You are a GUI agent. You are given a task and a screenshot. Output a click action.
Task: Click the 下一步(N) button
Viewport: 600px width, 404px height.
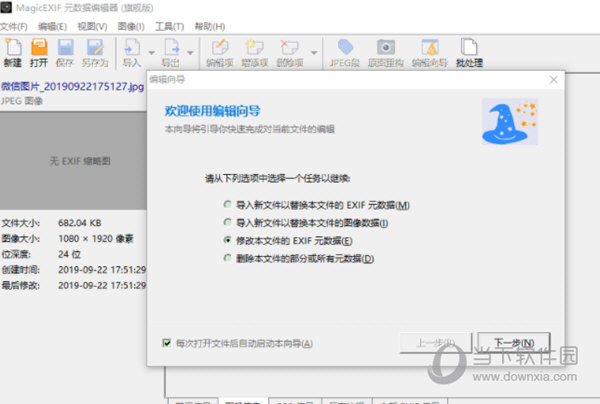coord(514,342)
